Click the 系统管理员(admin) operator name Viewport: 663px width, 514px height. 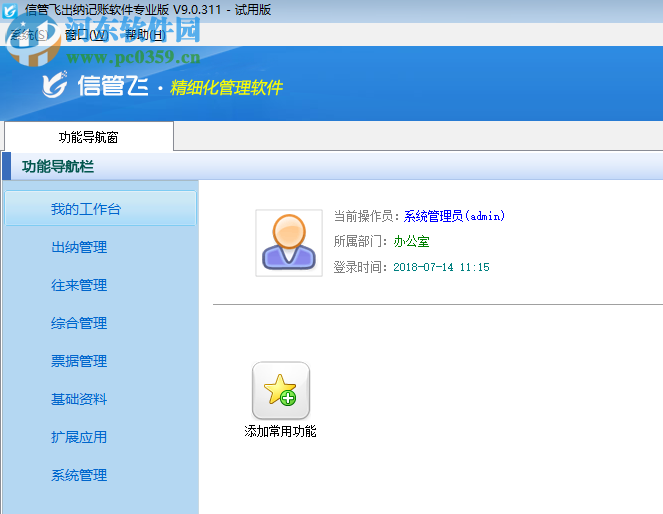[x=454, y=216]
